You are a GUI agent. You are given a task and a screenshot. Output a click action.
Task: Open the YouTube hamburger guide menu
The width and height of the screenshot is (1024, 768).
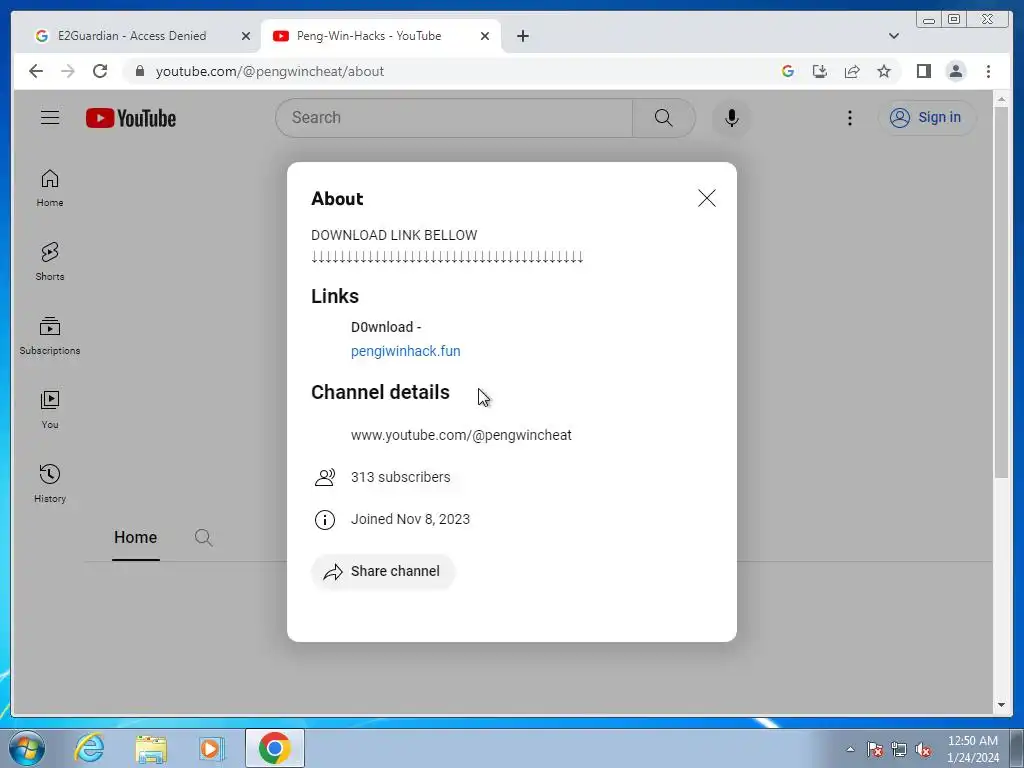(x=50, y=118)
